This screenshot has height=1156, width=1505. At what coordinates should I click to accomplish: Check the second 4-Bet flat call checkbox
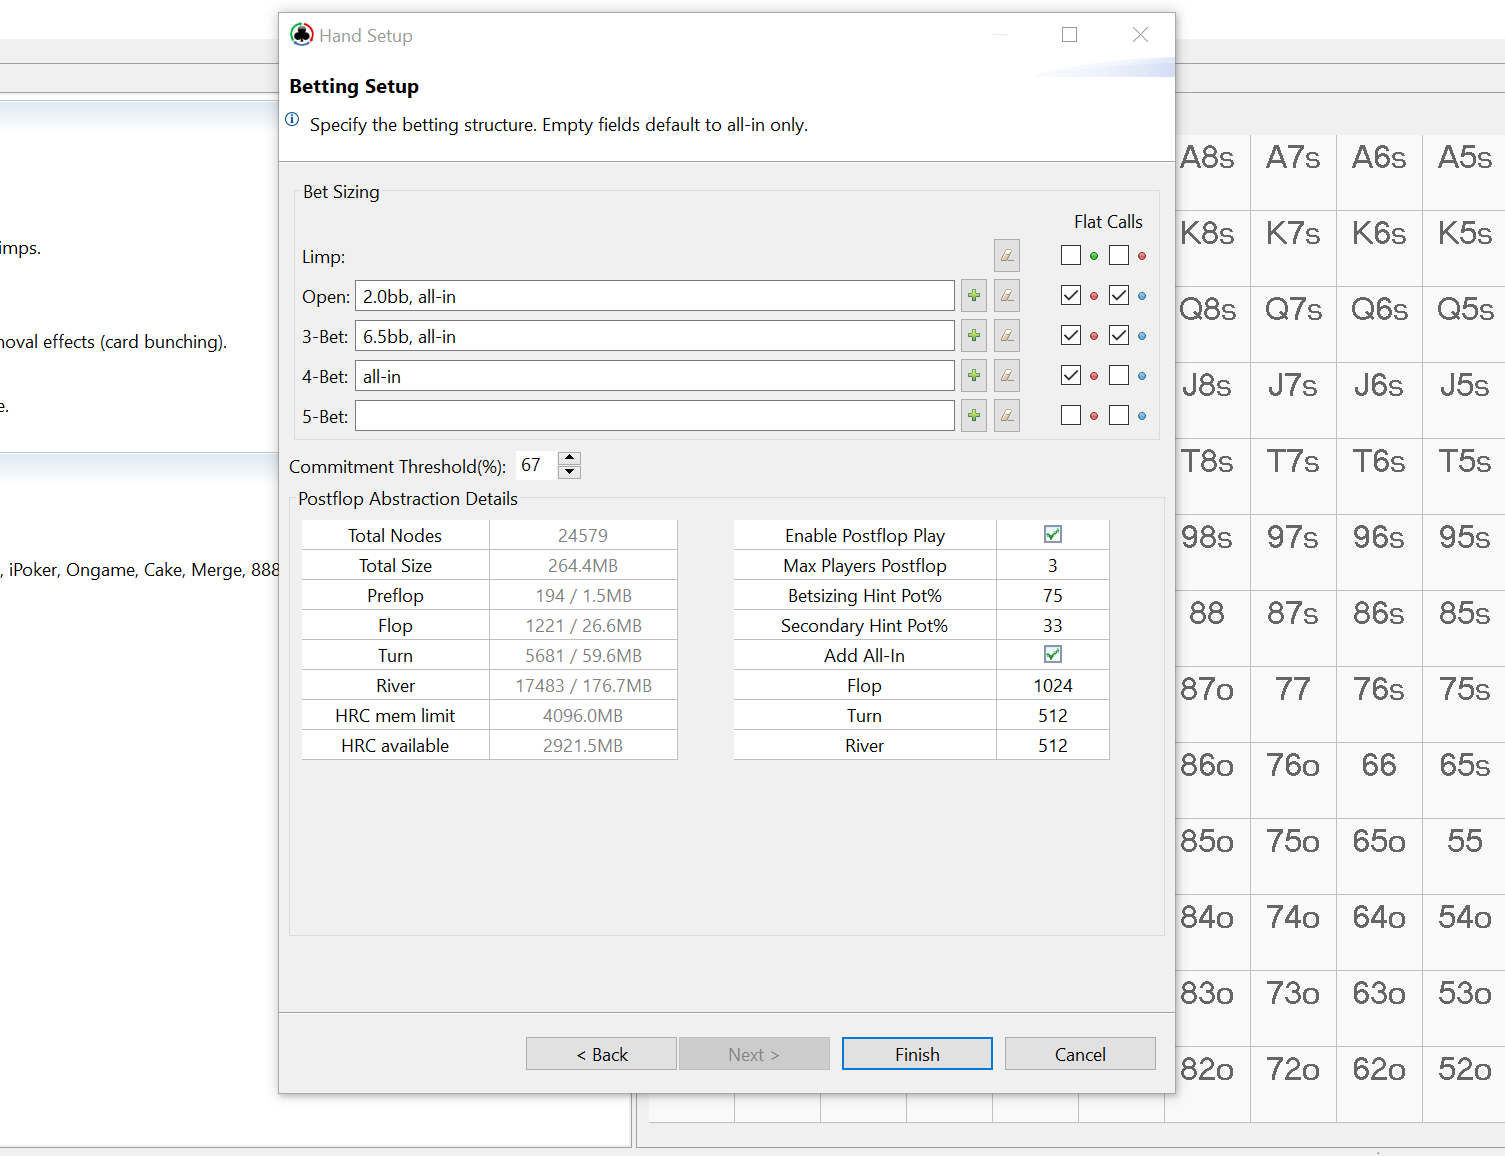[1119, 375]
